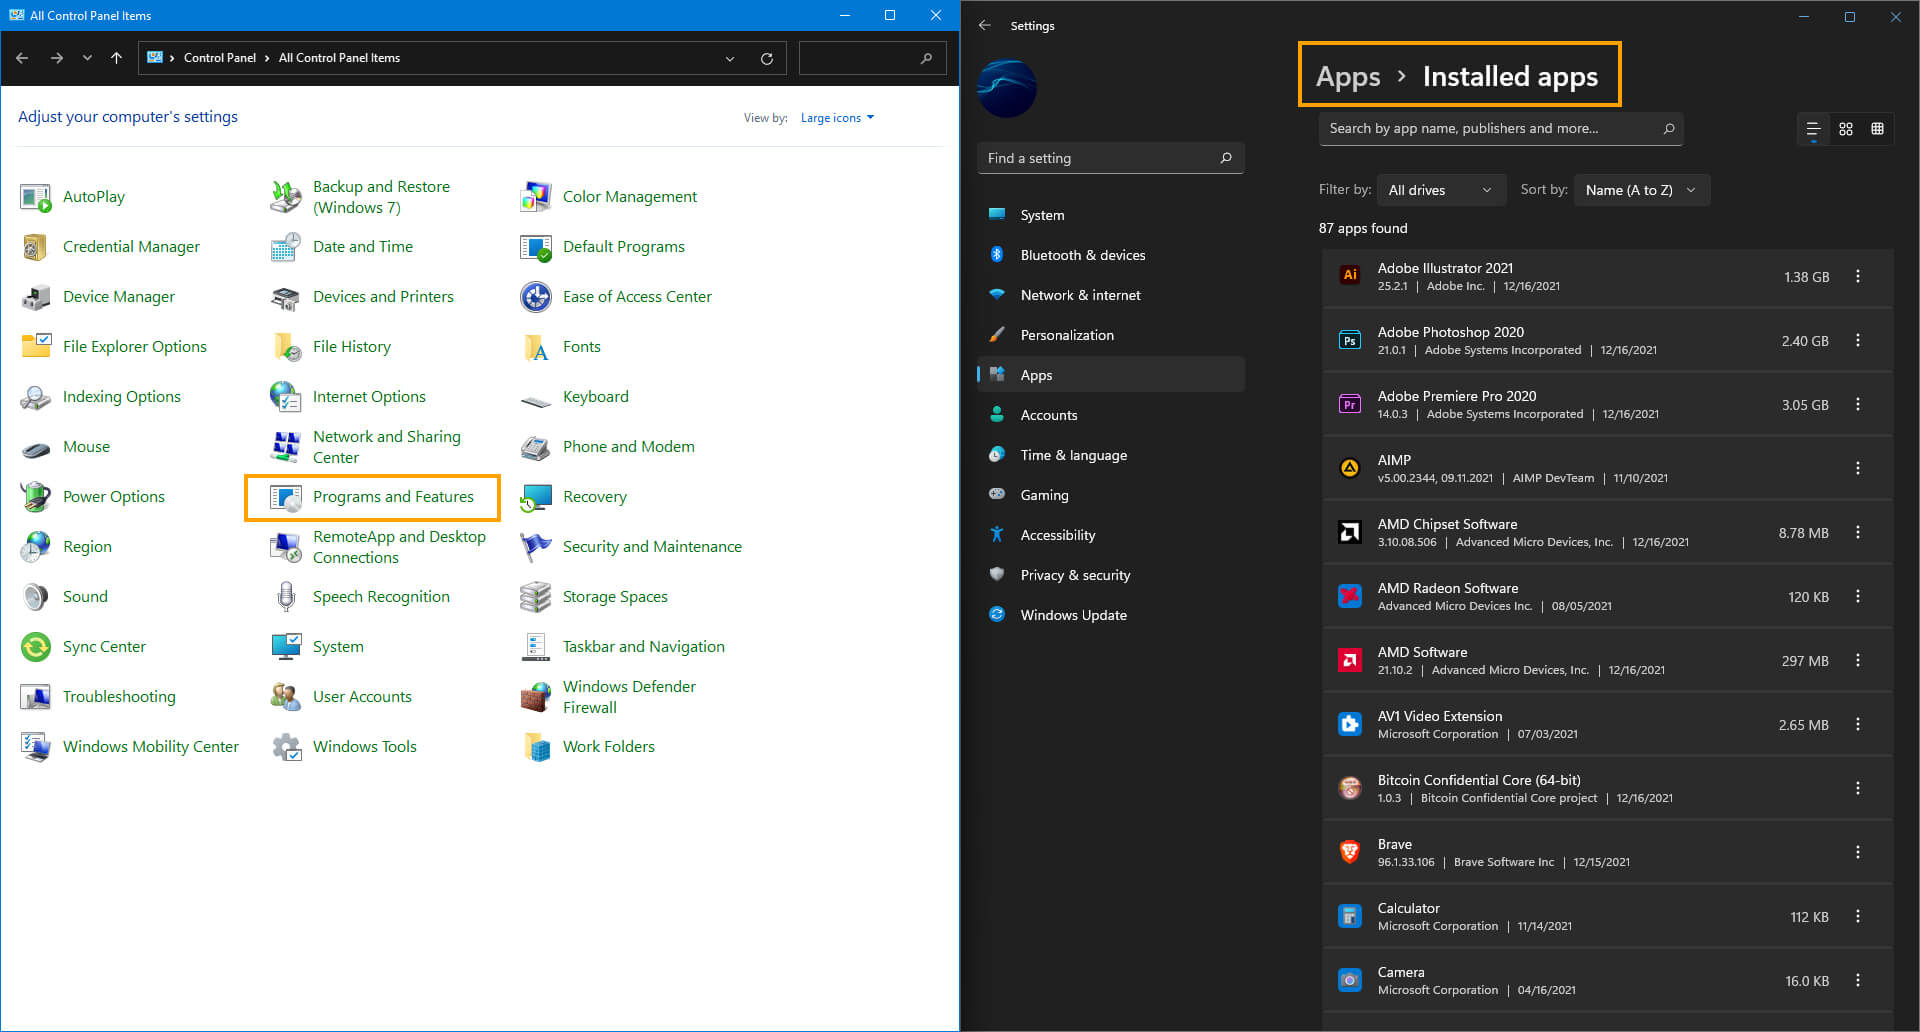The height and width of the screenshot is (1032, 1920).
Task: Open Gaming in Settings sidebar
Action: point(1110,495)
